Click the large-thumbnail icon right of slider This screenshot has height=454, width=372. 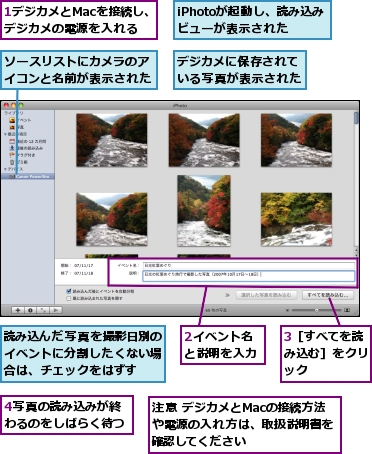tap(347, 310)
